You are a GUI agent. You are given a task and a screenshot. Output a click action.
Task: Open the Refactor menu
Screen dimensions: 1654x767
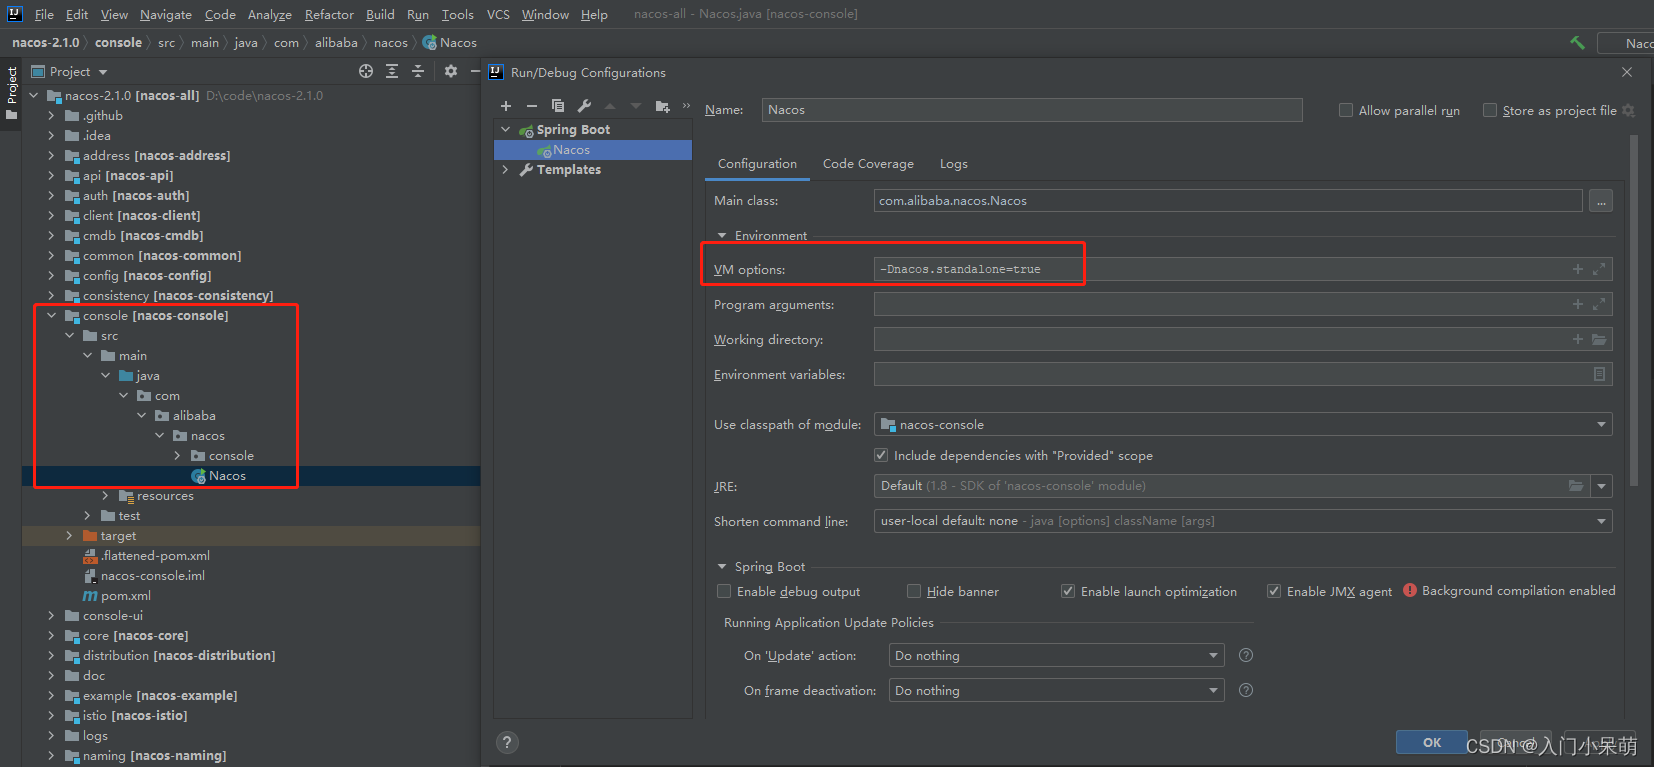click(329, 14)
